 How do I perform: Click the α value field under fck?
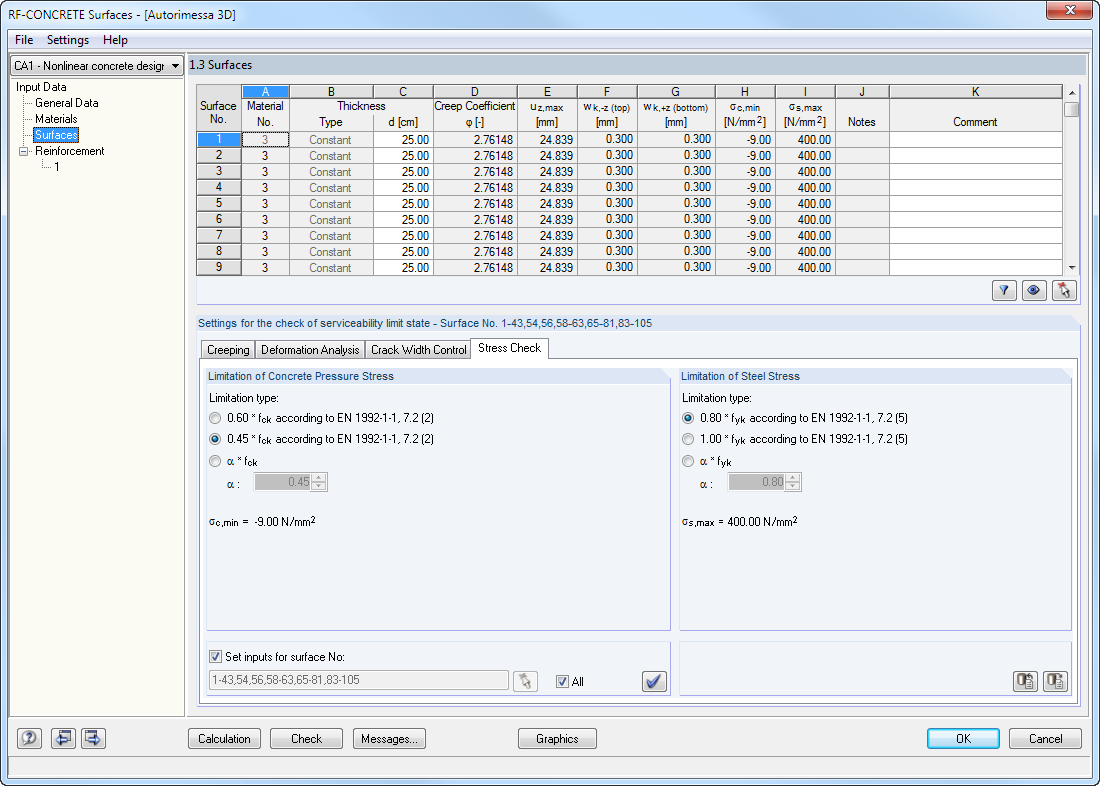point(283,482)
